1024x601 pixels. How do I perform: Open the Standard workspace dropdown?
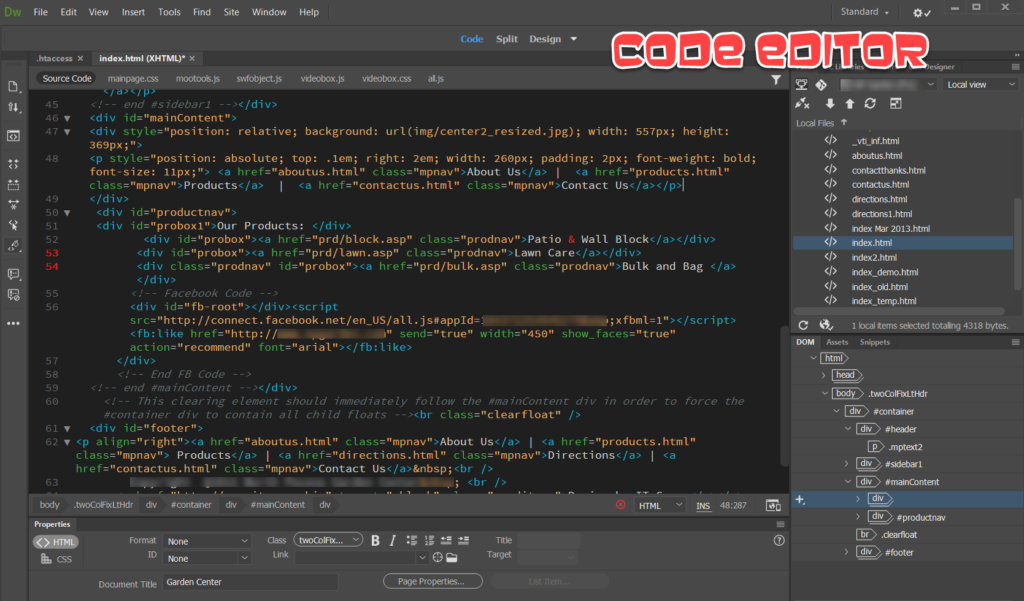point(865,12)
